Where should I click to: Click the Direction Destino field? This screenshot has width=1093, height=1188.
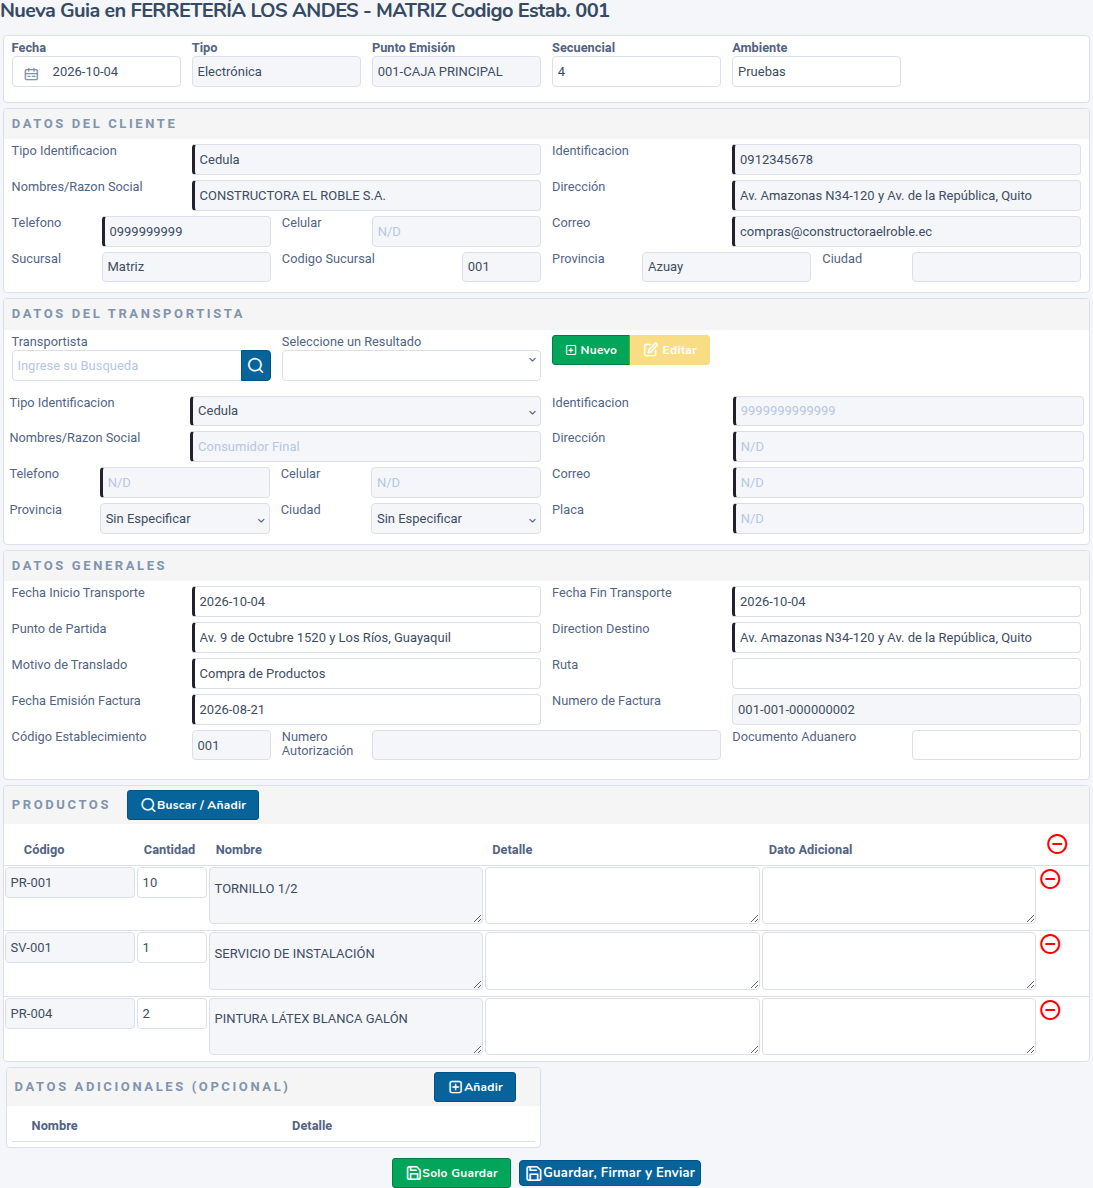906,637
